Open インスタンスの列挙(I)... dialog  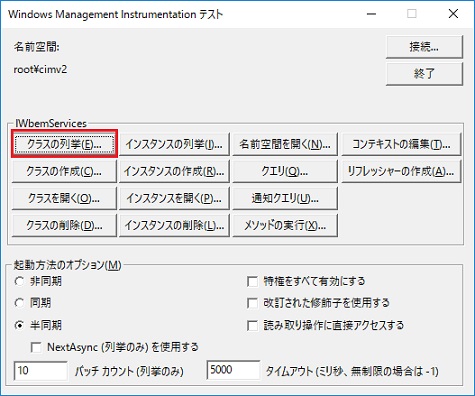(174, 144)
